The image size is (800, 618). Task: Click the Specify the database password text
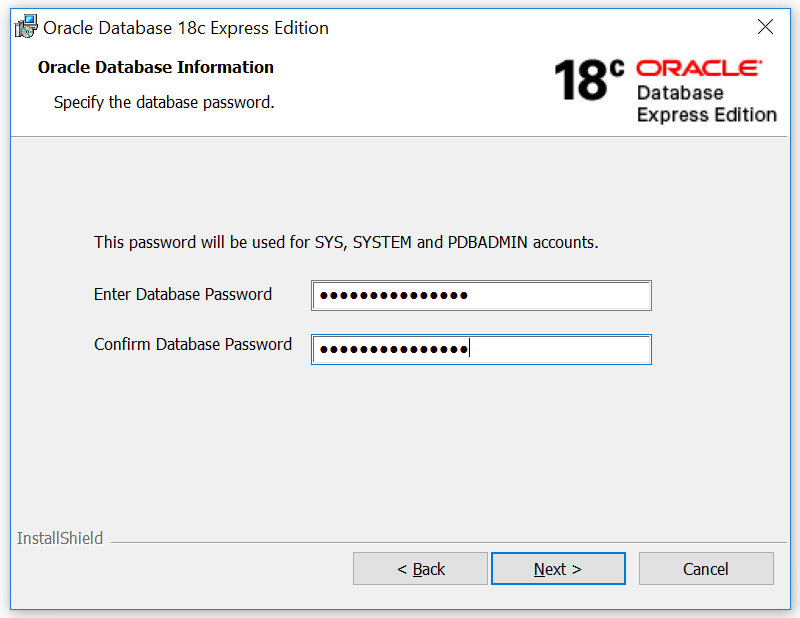tap(164, 102)
